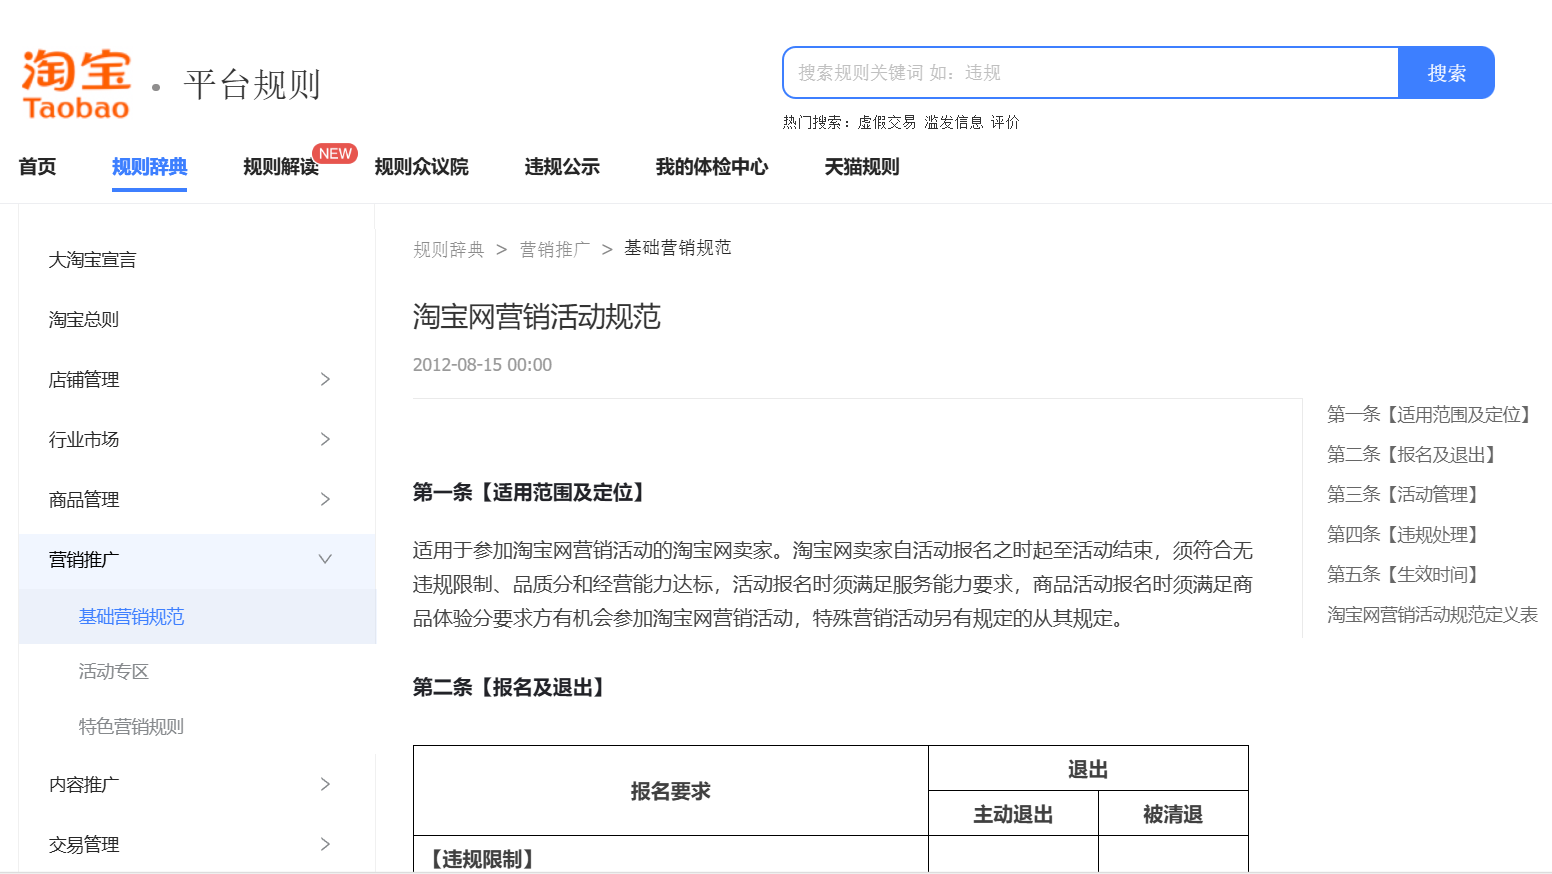Jump to 第四条【违规处理】 anchor
This screenshot has width=1552, height=874.
coord(1404,534)
